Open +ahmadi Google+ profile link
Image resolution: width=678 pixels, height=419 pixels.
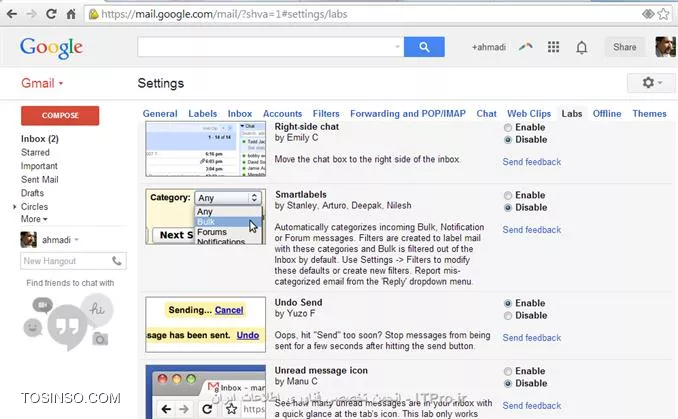tap(489, 47)
